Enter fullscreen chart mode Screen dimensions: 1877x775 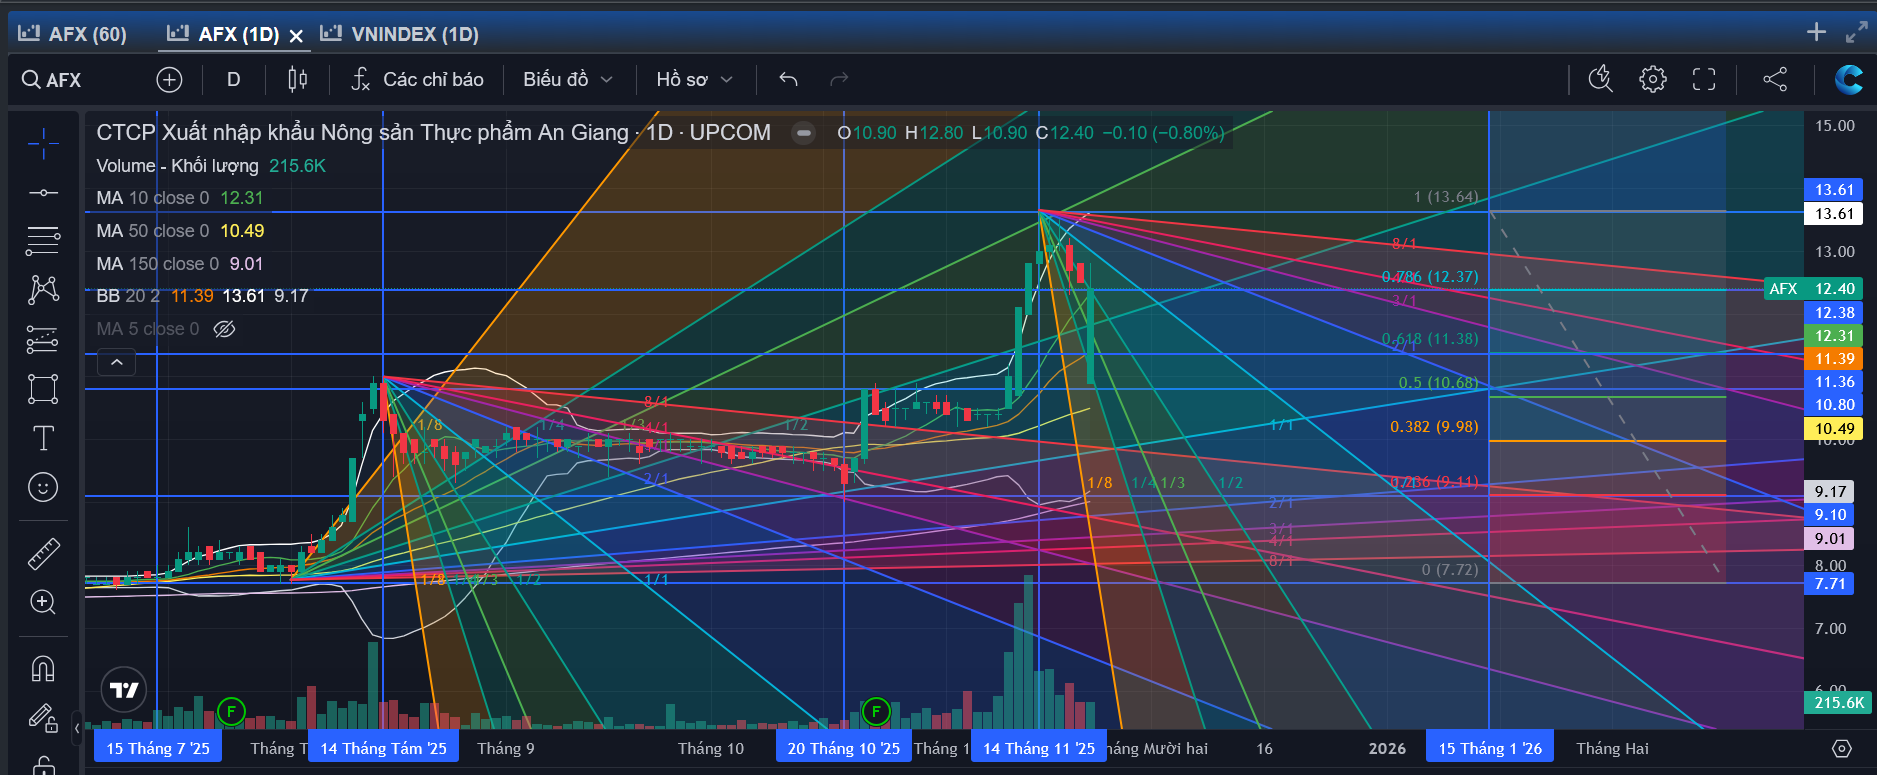(1704, 79)
